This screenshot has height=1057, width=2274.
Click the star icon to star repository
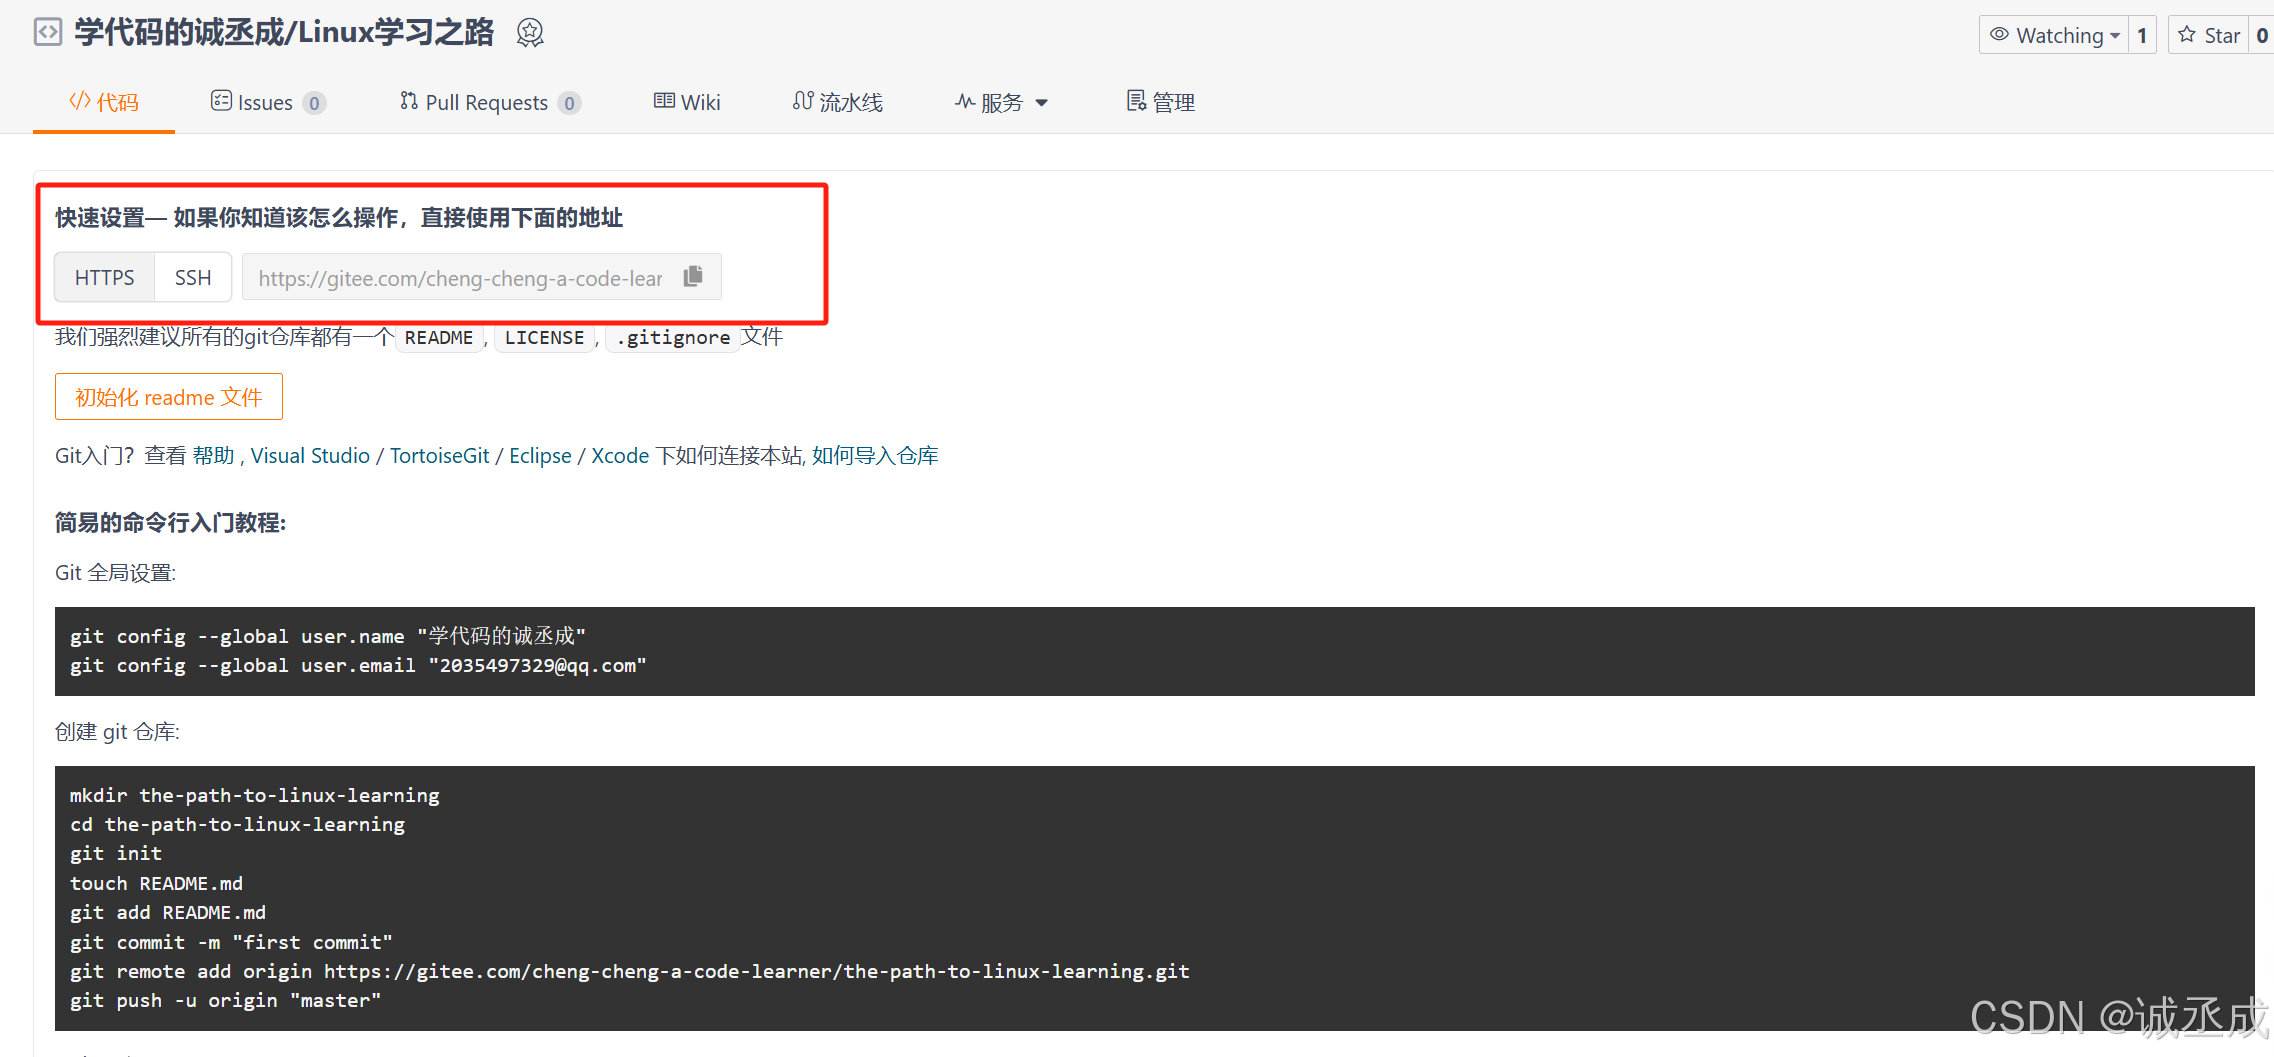pos(2187,35)
